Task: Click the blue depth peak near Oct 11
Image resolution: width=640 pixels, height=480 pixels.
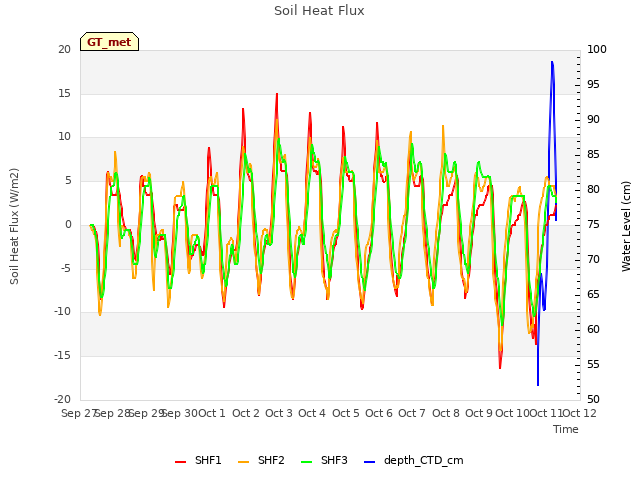Action: point(552,62)
